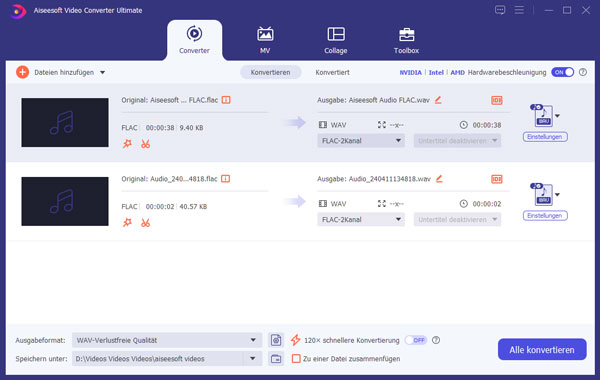Image resolution: width=600 pixels, height=380 pixels.
Task: Expand the Speichern unter path dropdown
Action: coord(253,359)
